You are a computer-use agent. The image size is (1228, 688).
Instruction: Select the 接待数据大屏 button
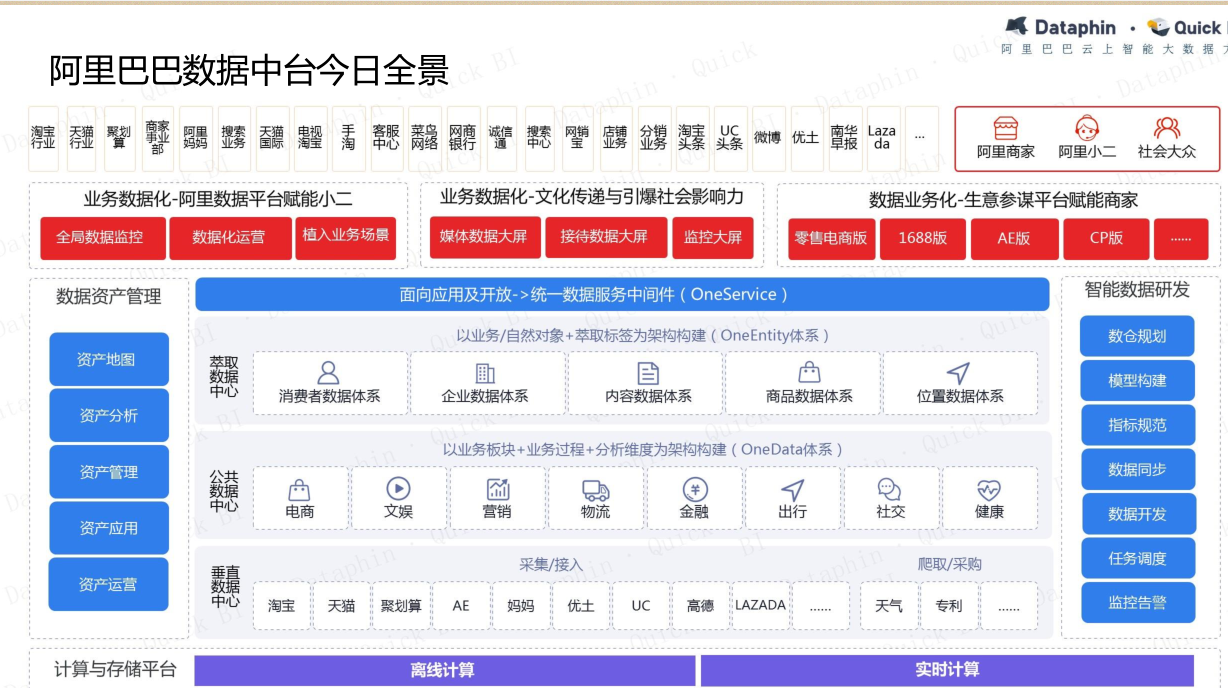tap(604, 238)
